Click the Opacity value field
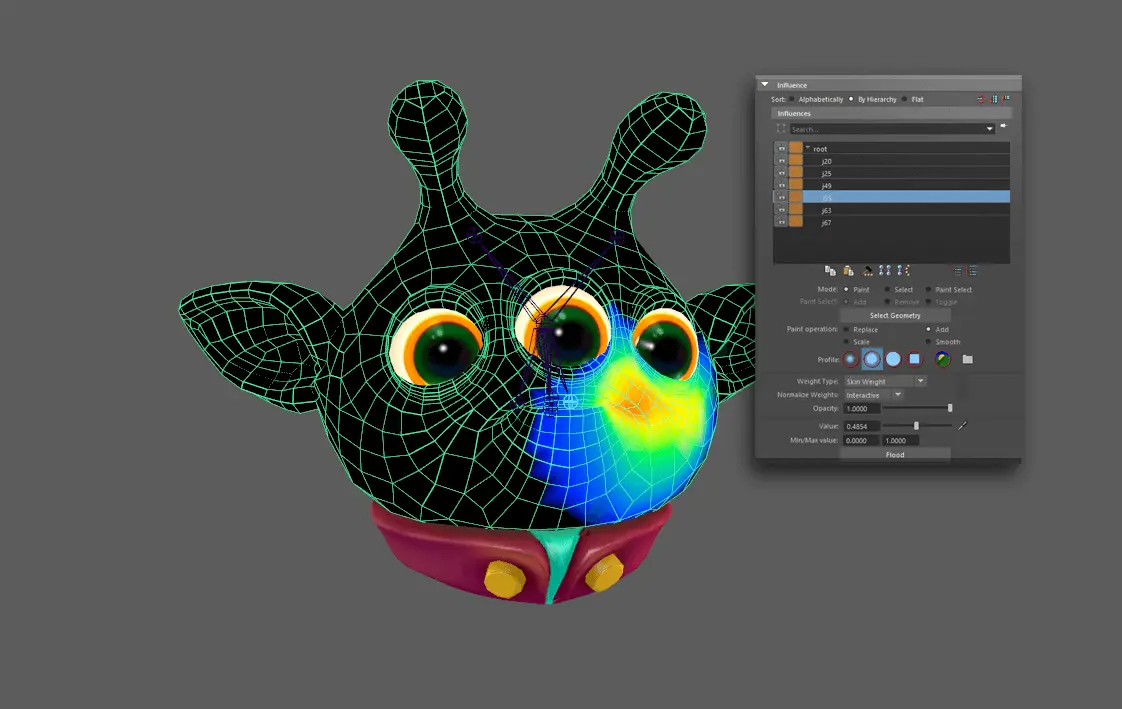 (x=862, y=409)
